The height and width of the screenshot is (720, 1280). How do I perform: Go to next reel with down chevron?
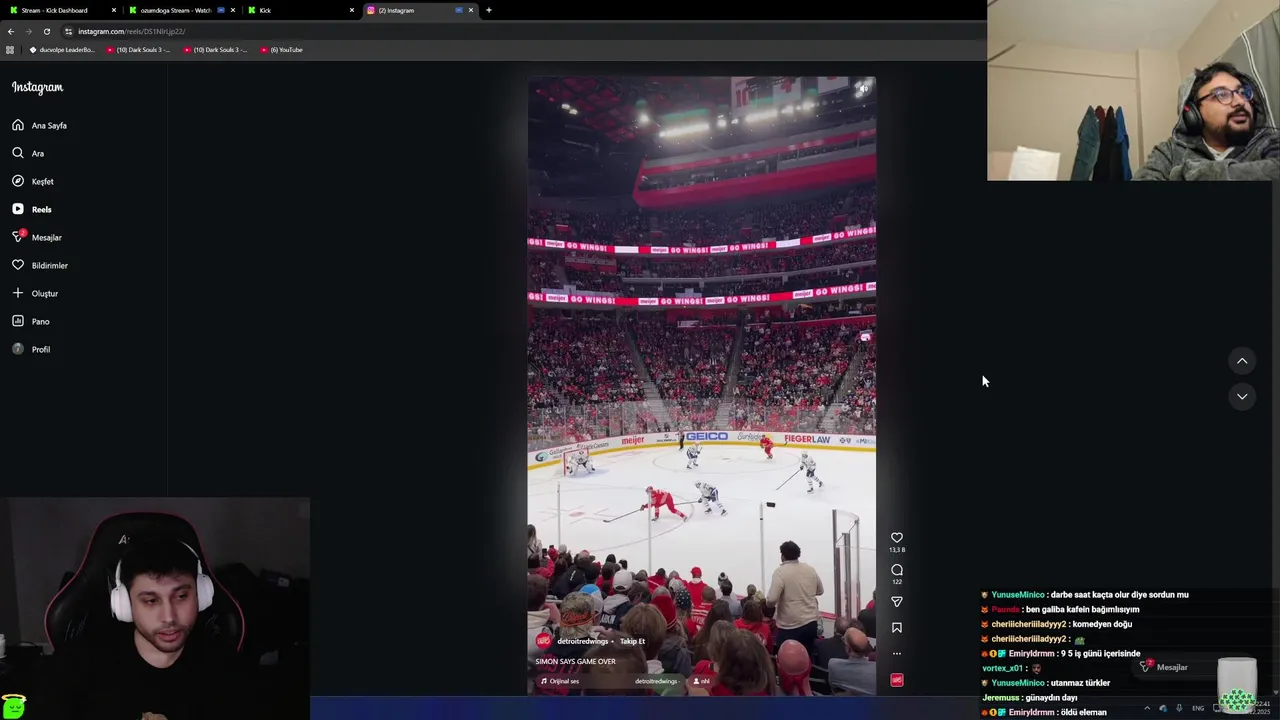click(1242, 396)
